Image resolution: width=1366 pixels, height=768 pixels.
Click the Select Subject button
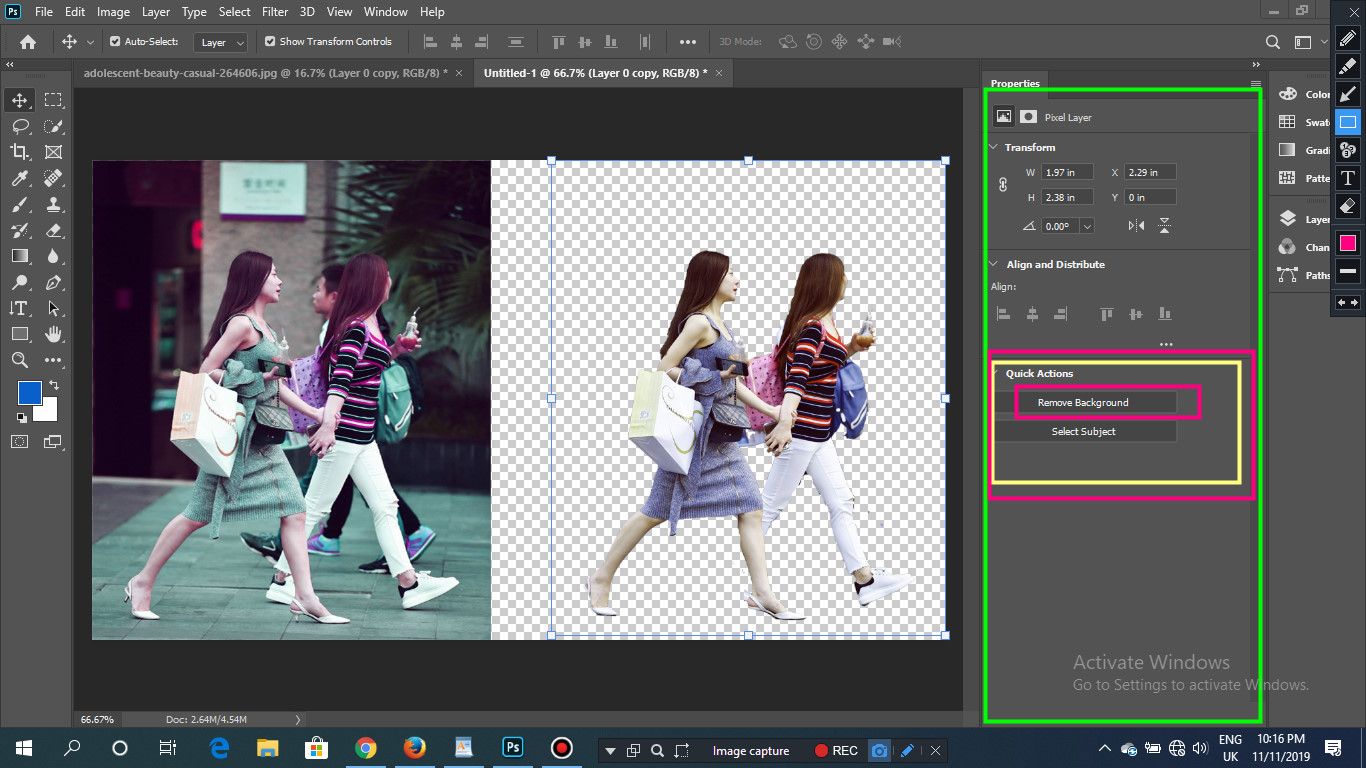(1084, 431)
